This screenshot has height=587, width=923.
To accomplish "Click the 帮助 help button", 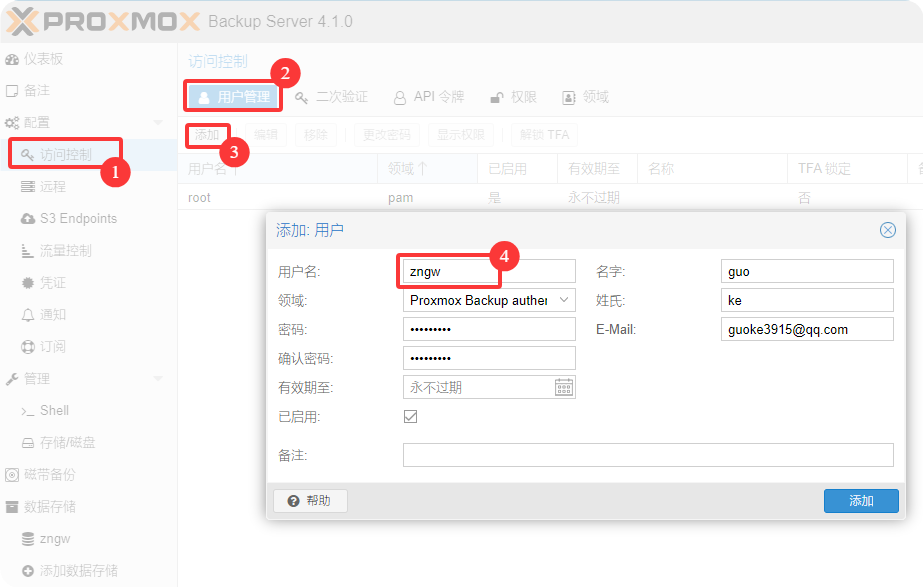I will click(x=310, y=501).
